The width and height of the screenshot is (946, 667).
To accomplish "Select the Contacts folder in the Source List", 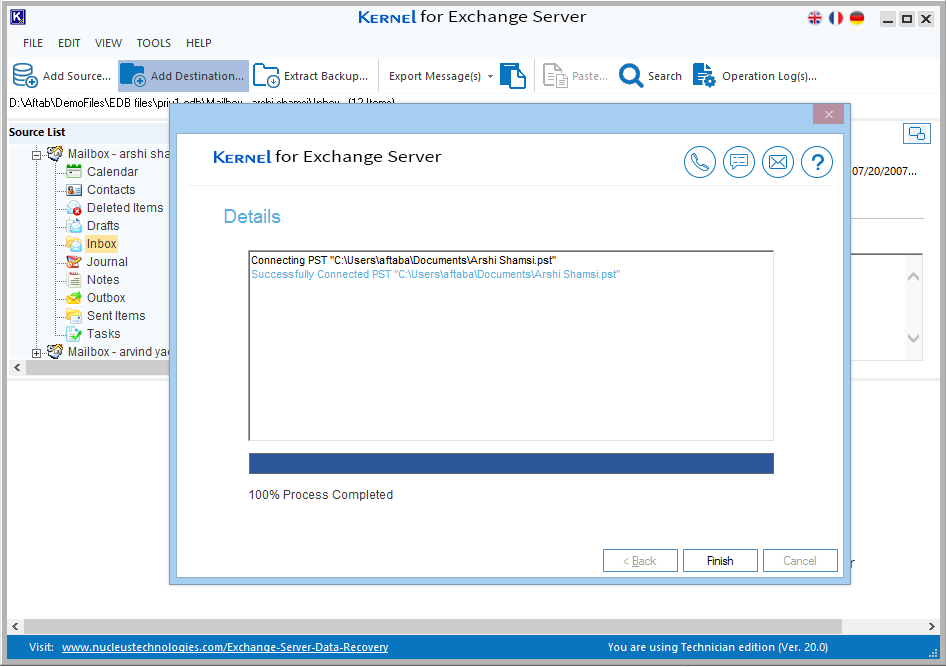I will (111, 190).
